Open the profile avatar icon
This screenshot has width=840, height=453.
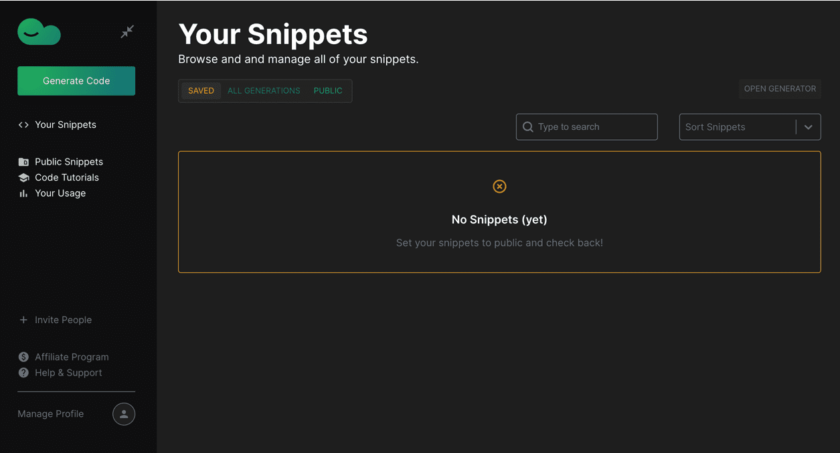click(124, 414)
